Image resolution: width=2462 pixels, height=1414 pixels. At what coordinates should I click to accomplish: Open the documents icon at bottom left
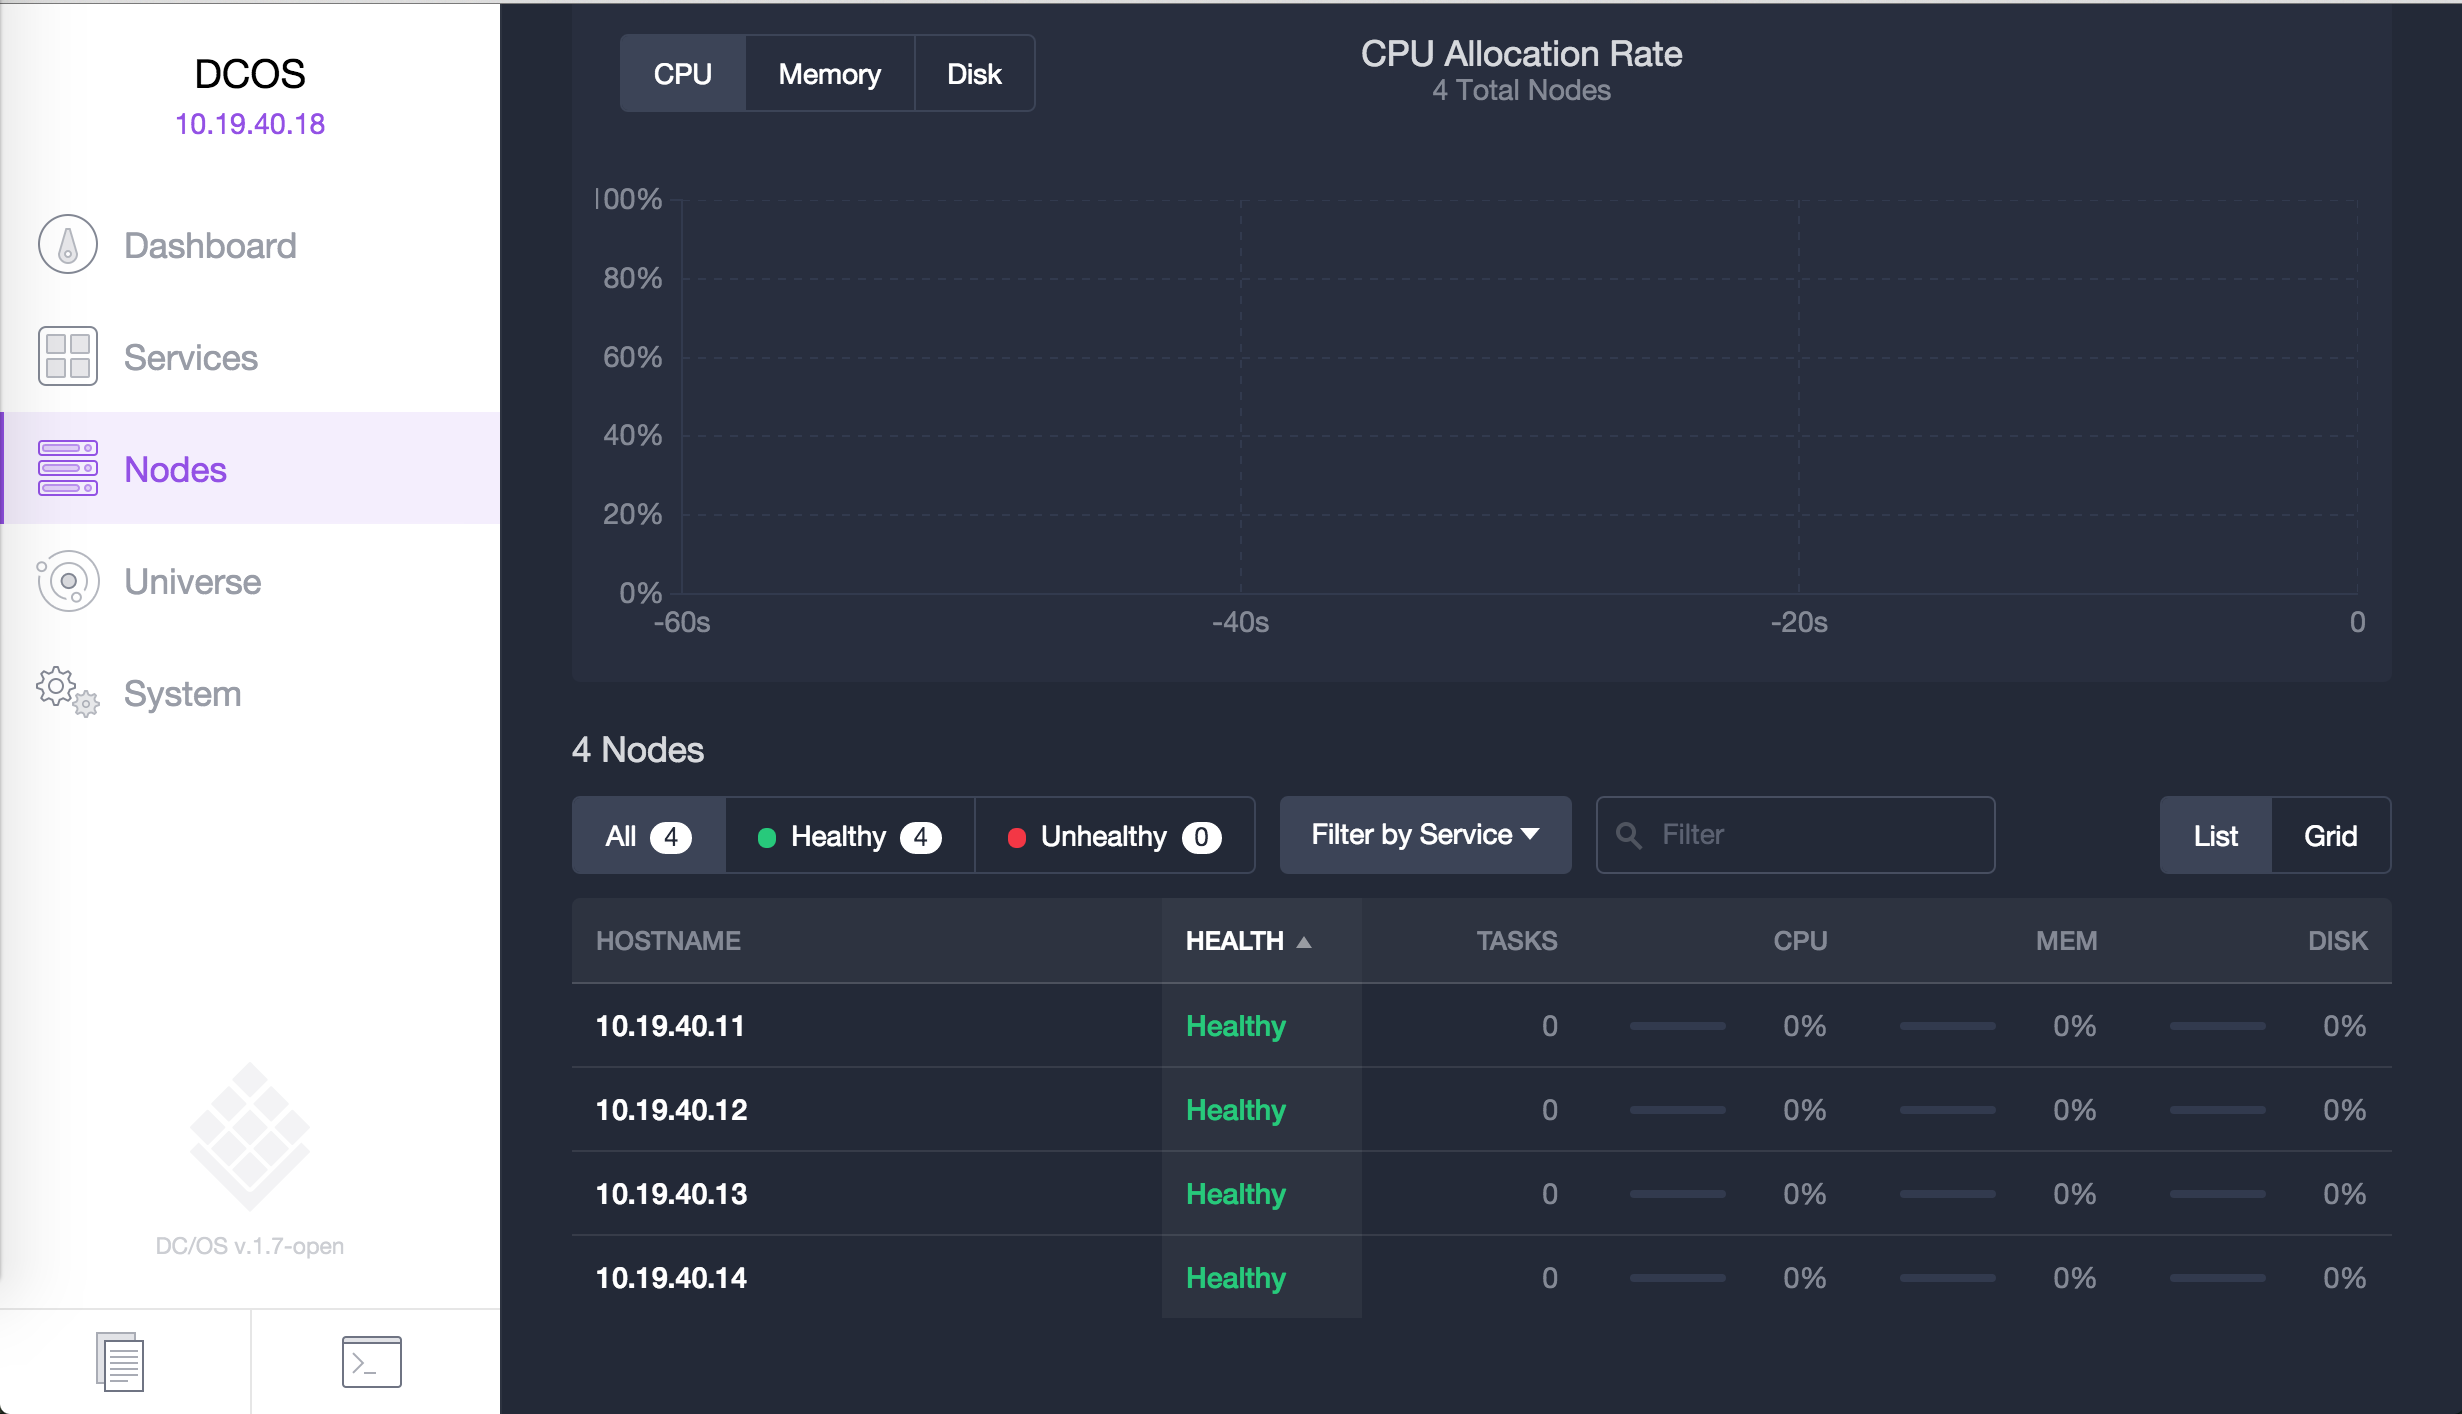tap(121, 1361)
